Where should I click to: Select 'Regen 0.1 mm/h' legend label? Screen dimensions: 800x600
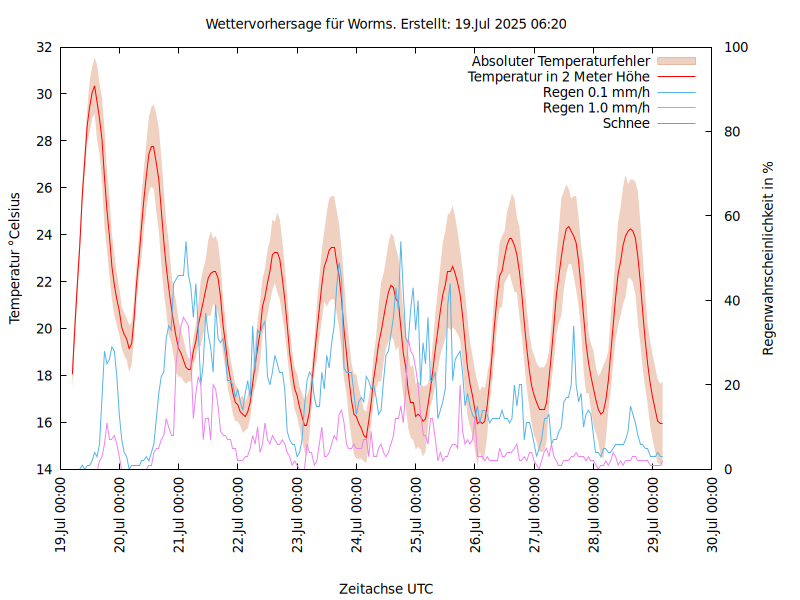tap(596, 92)
